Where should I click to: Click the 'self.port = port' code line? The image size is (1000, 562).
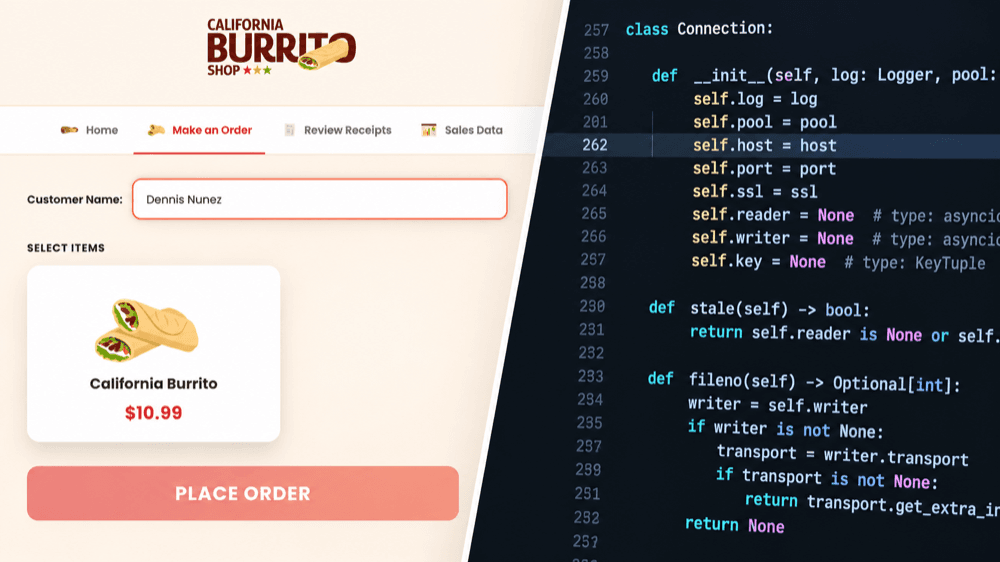click(764, 168)
